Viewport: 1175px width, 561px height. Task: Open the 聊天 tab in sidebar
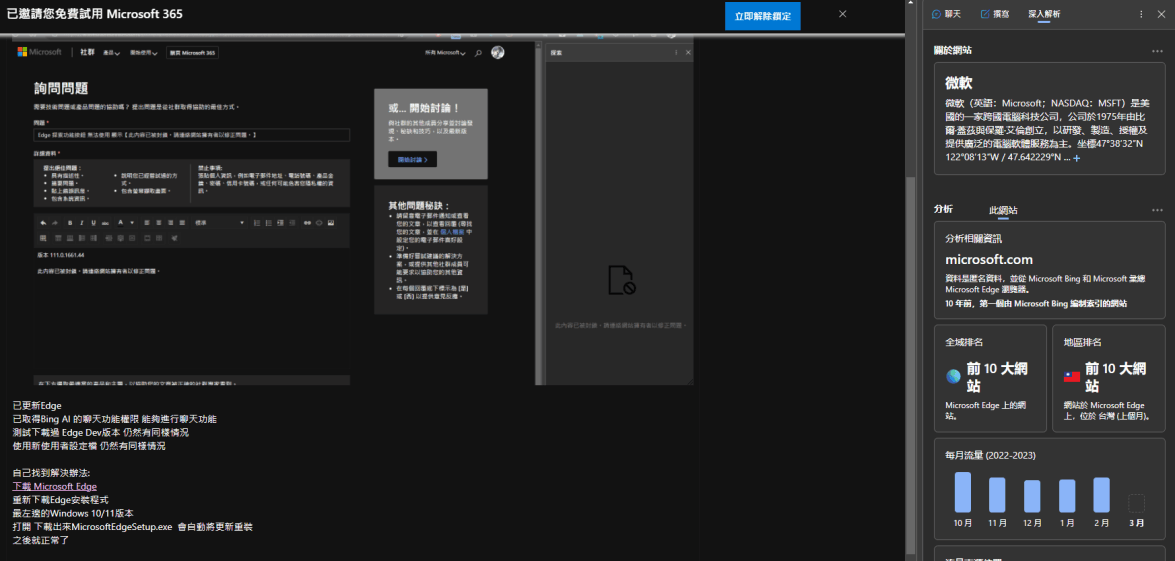tap(946, 13)
